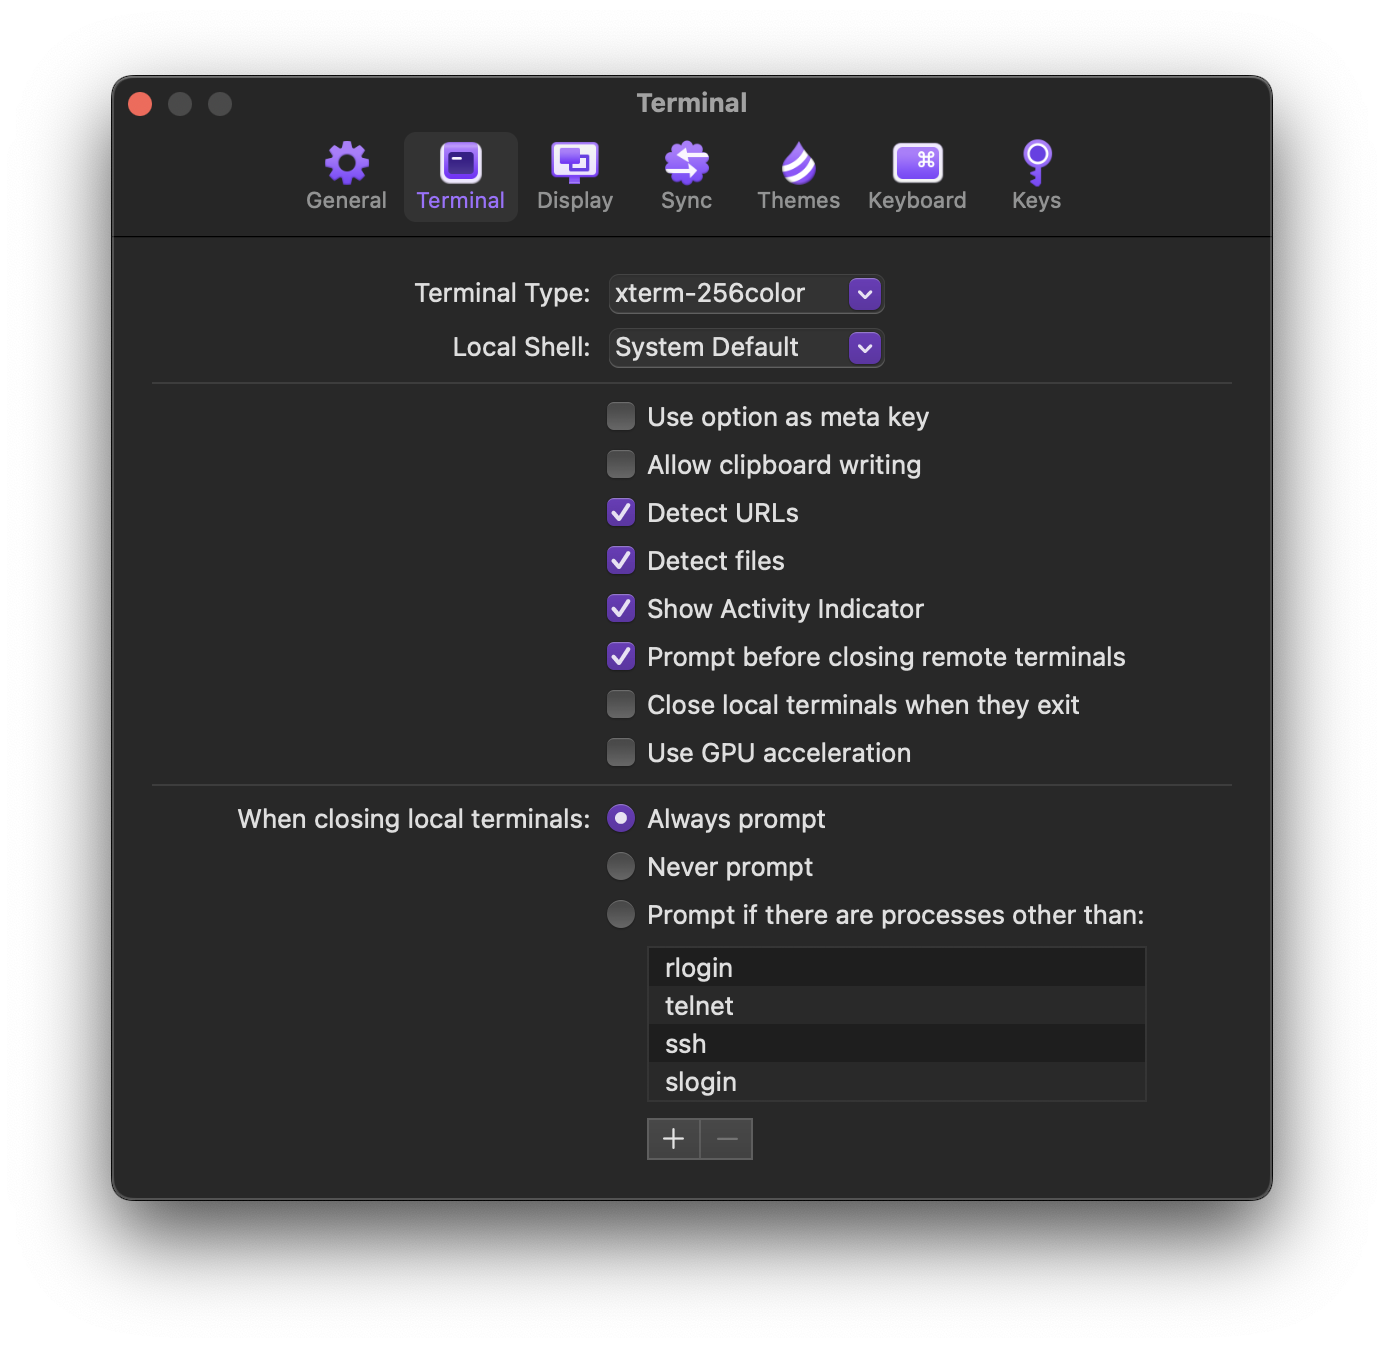Disable Show Activity Indicator
This screenshot has height=1348, width=1384.
[x=621, y=608]
